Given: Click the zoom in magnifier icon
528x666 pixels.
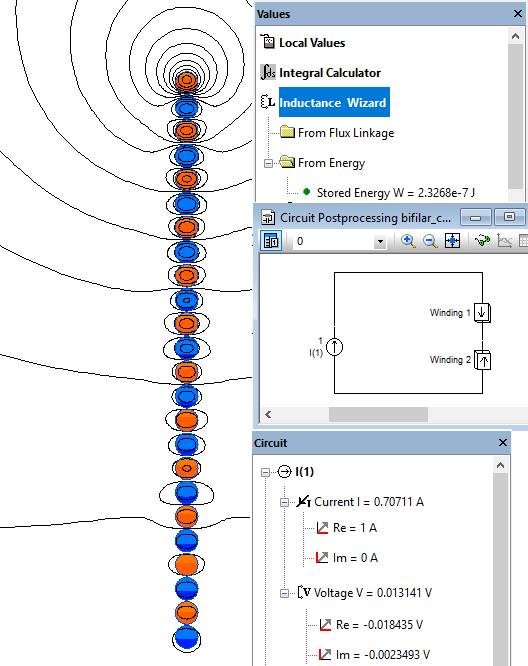Looking at the screenshot, I should point(408,241).
